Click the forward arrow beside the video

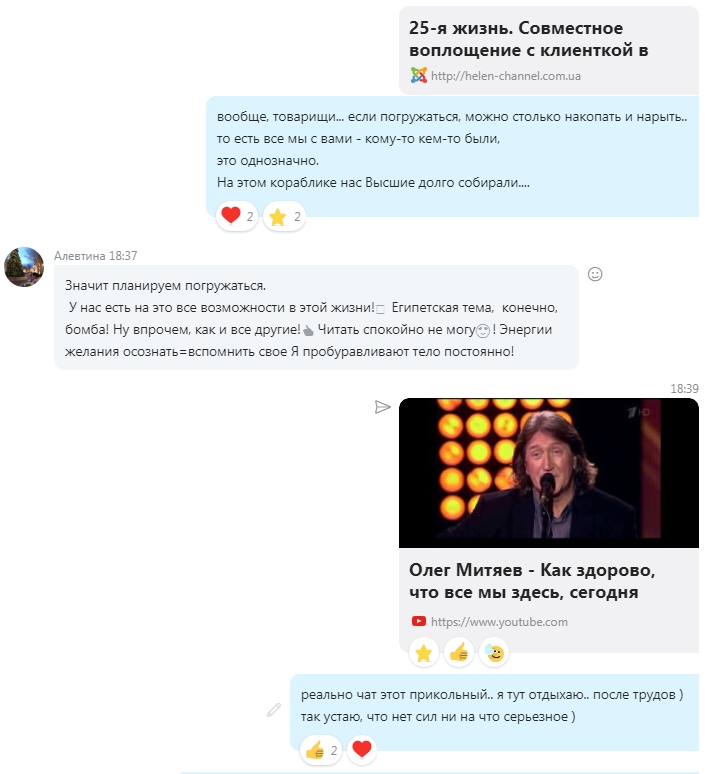383,407
